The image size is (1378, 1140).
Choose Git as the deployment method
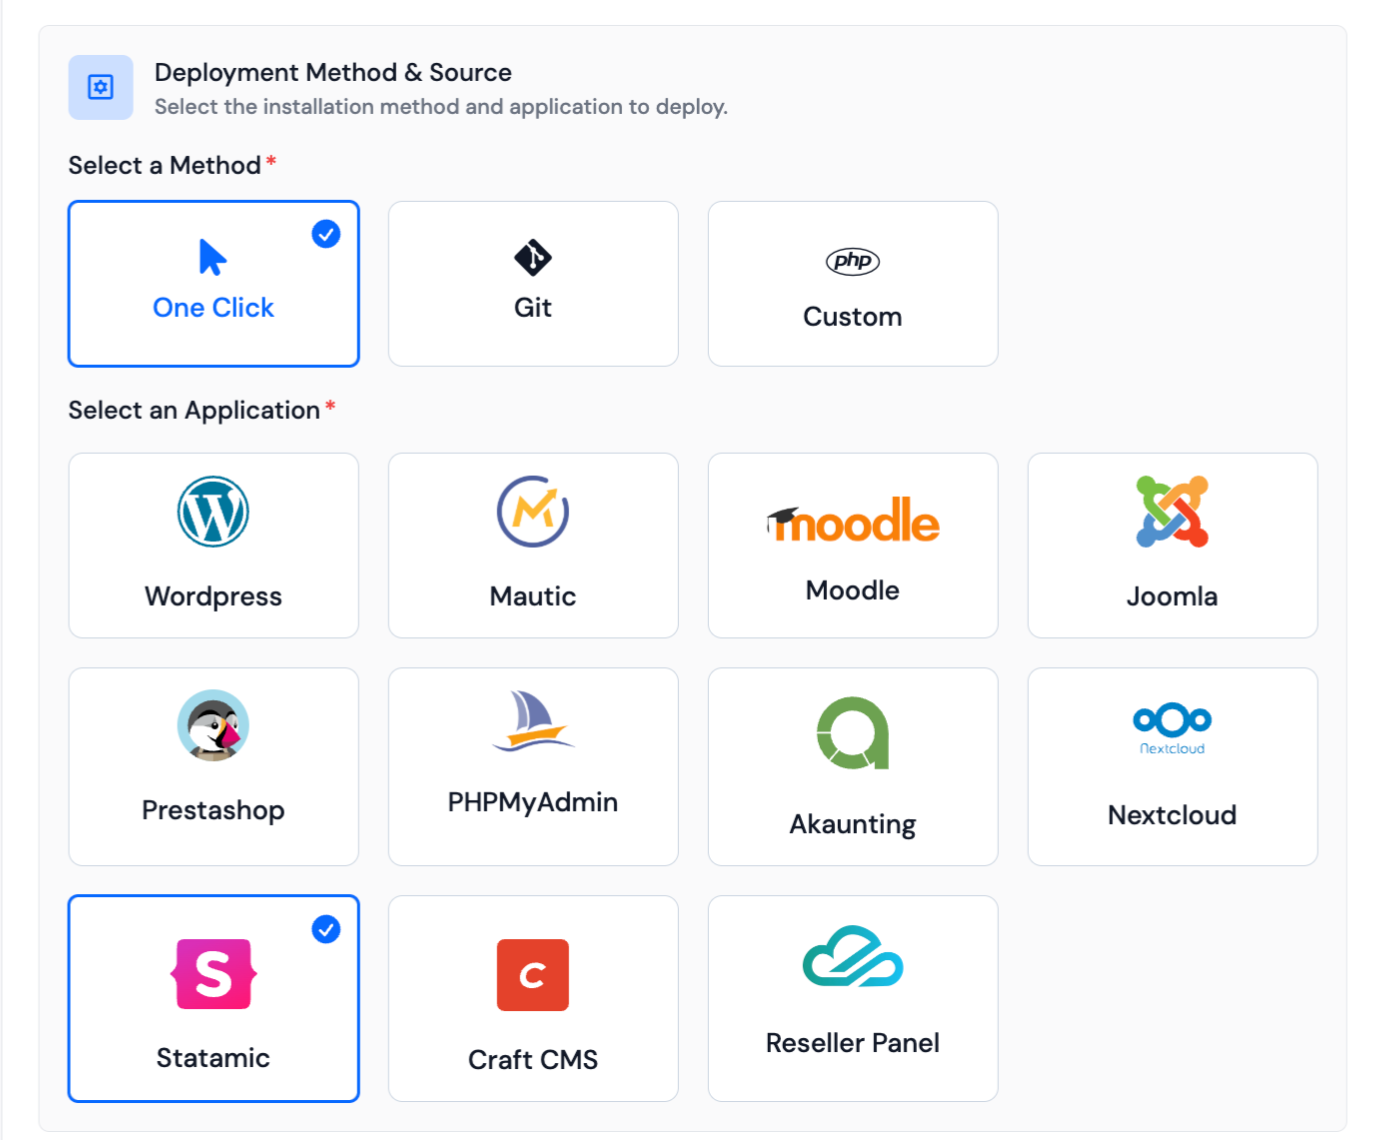[x=533, y=283]
